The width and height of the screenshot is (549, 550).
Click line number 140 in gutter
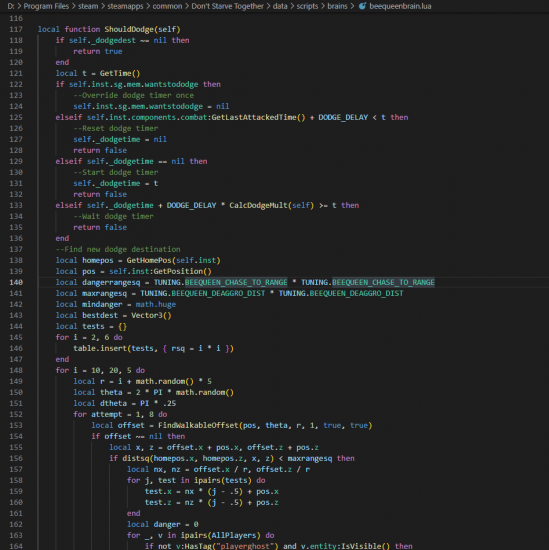pyautogui.click(x=16, y=282)
